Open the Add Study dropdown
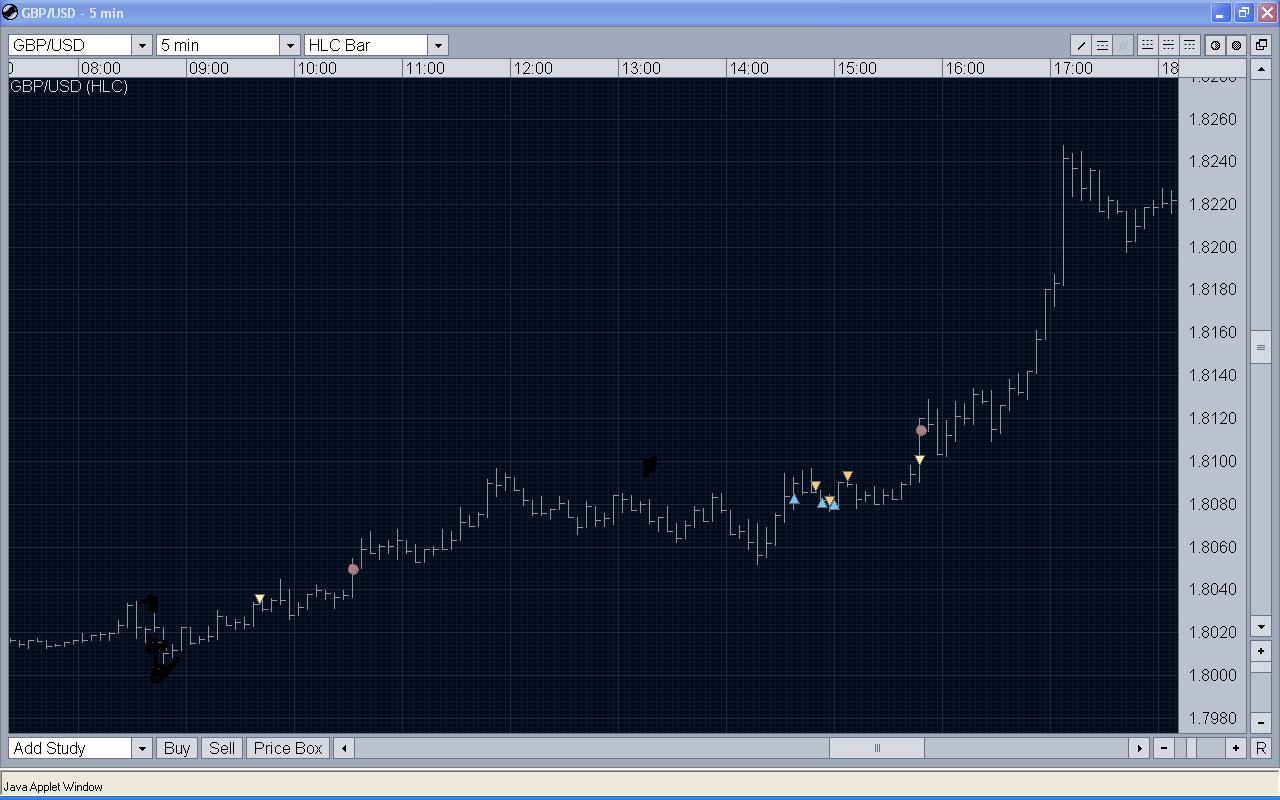The image size is (1280, 800). (142, 748)
